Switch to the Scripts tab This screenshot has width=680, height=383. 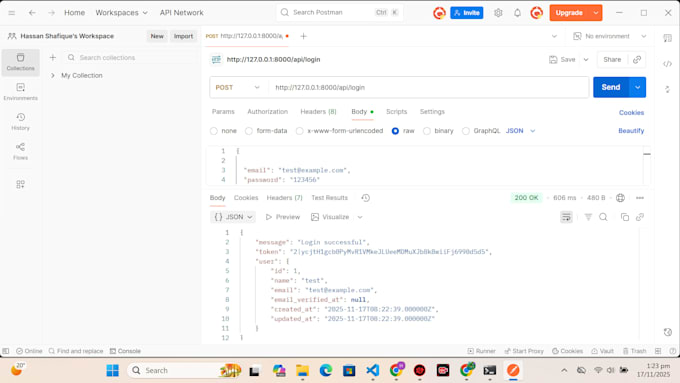396,111
